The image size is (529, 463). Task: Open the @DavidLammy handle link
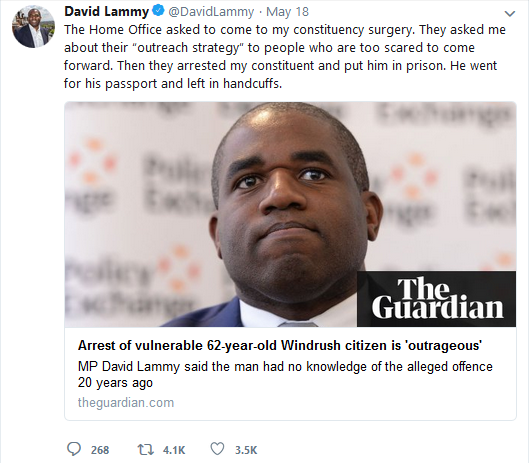coord(211,12)
